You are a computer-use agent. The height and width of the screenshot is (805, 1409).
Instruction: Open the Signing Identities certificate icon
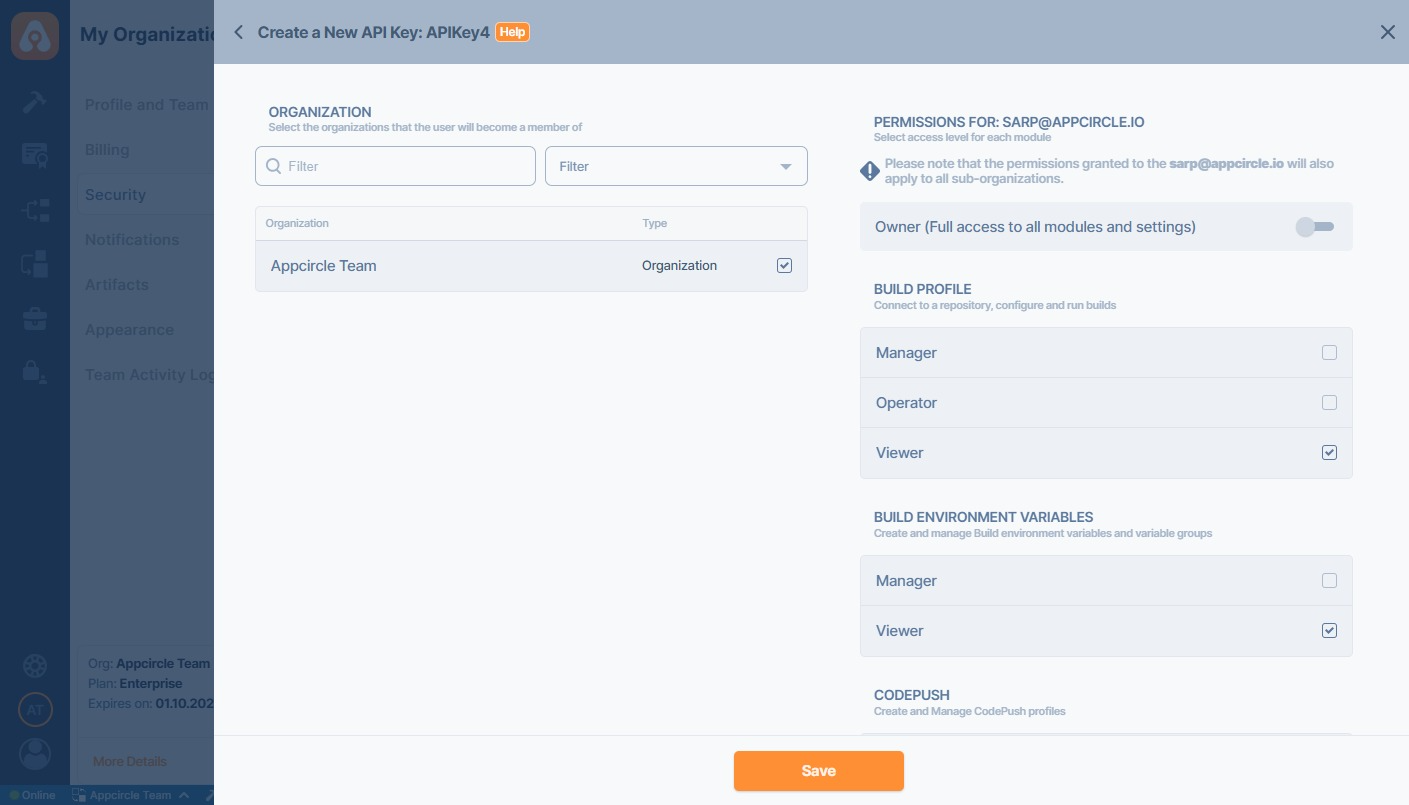click(x=35, y=155)
